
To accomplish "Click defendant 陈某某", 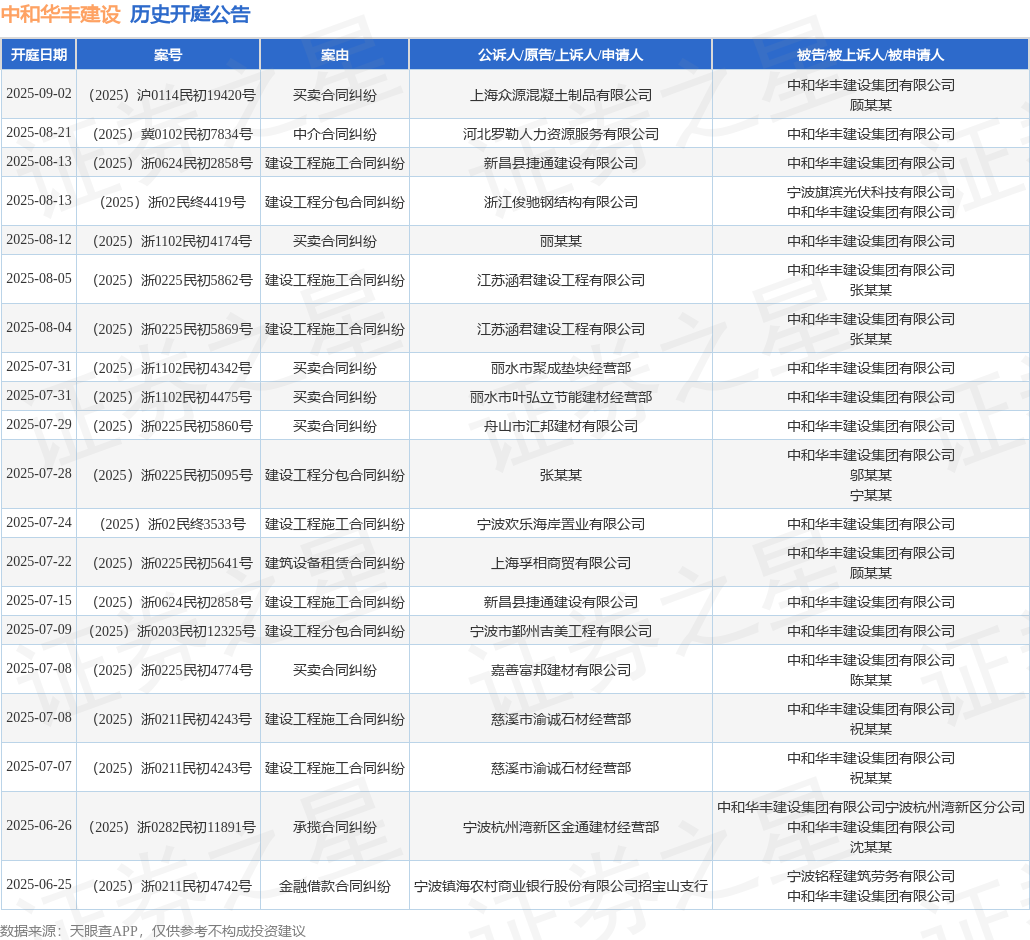I will 870,681.
